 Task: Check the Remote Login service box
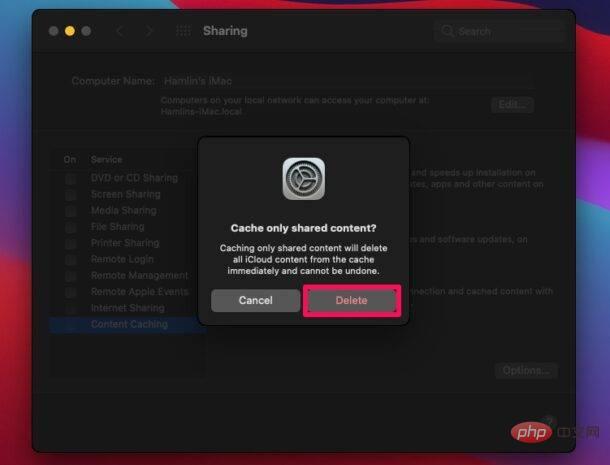point(70,259)
